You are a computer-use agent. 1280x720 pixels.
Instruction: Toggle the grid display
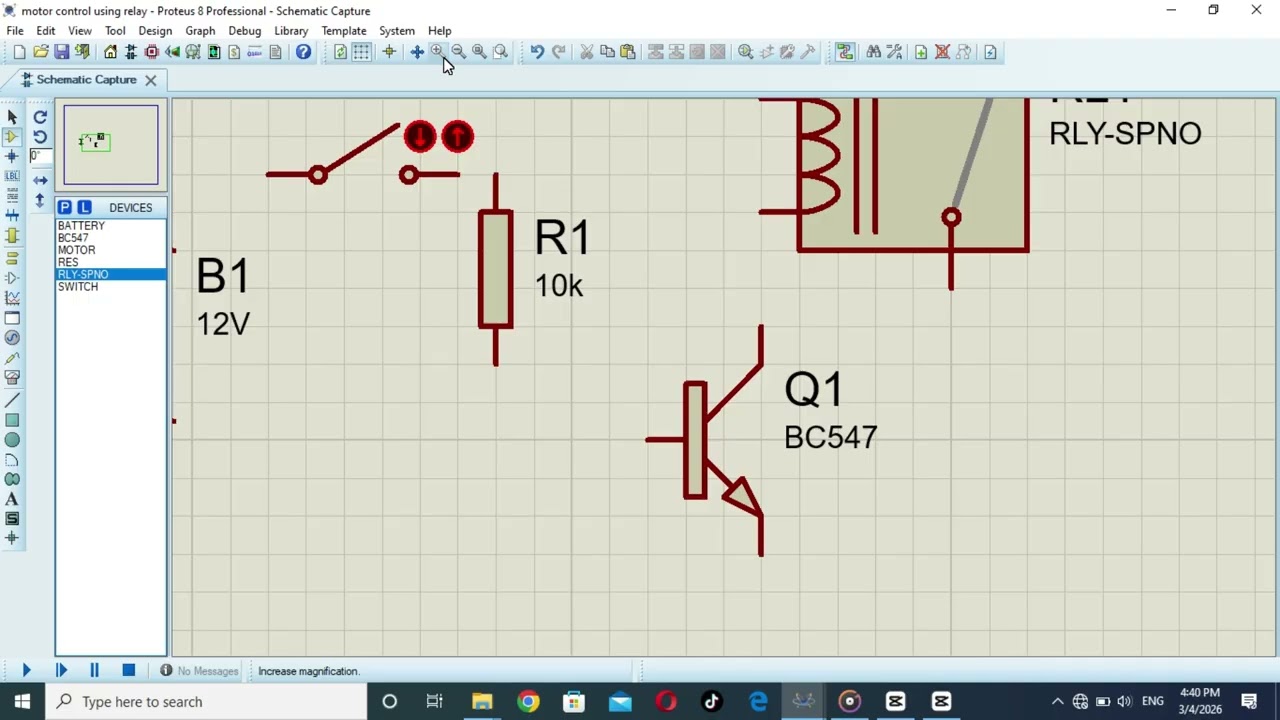361,52
